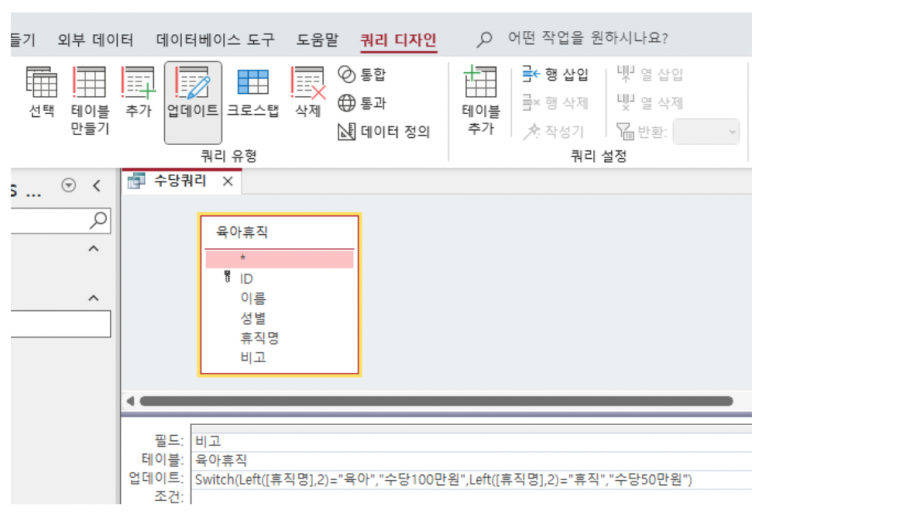Click the 행 삭제 command
The image size is (920, 518).
pos(555,103)
